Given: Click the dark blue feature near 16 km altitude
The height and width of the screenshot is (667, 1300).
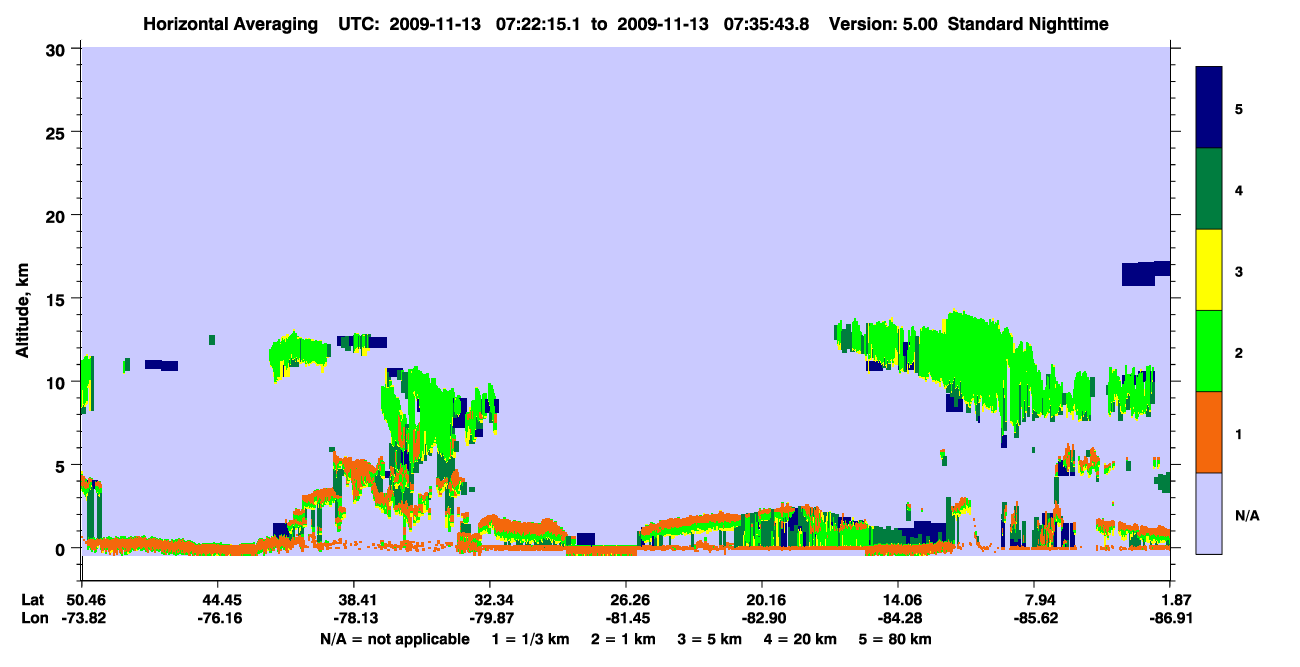Looking at the screenshot, I should pyautogui.click(x=1146, y=273).
